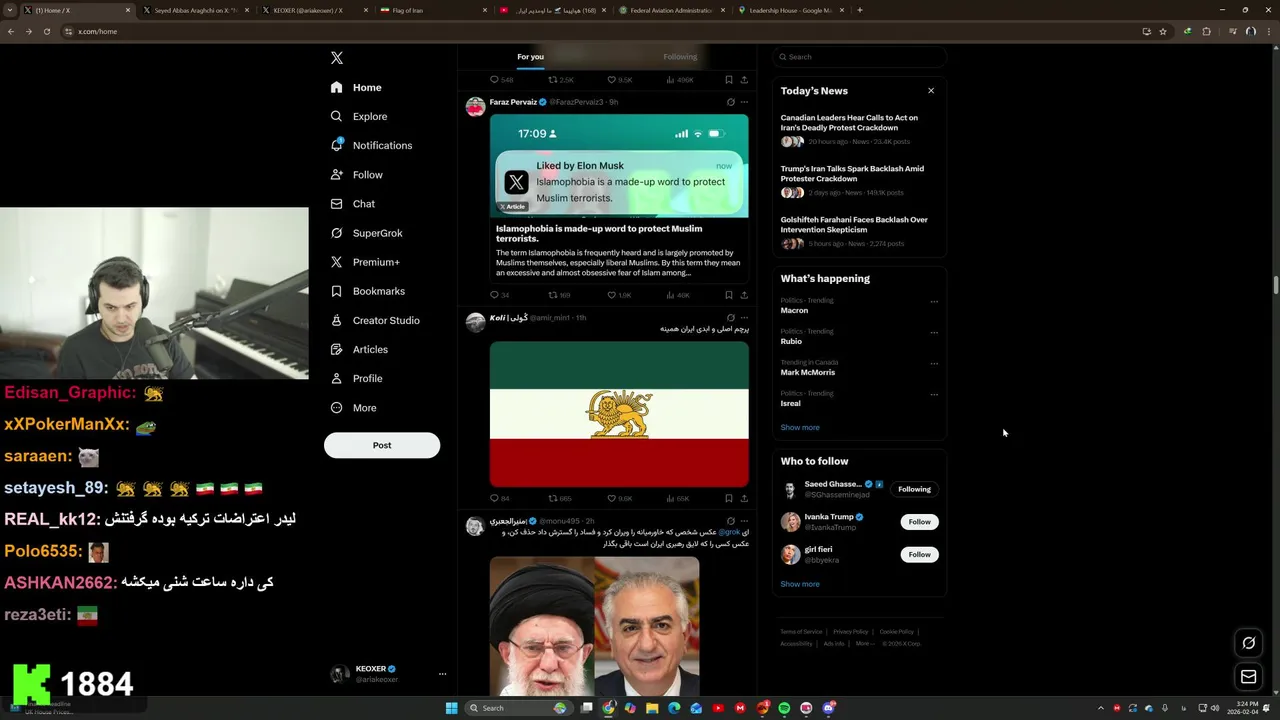Screen dimensions: 1280x720
Task: Switch to the Following timeline tab
Action: [x=680, y=57]
